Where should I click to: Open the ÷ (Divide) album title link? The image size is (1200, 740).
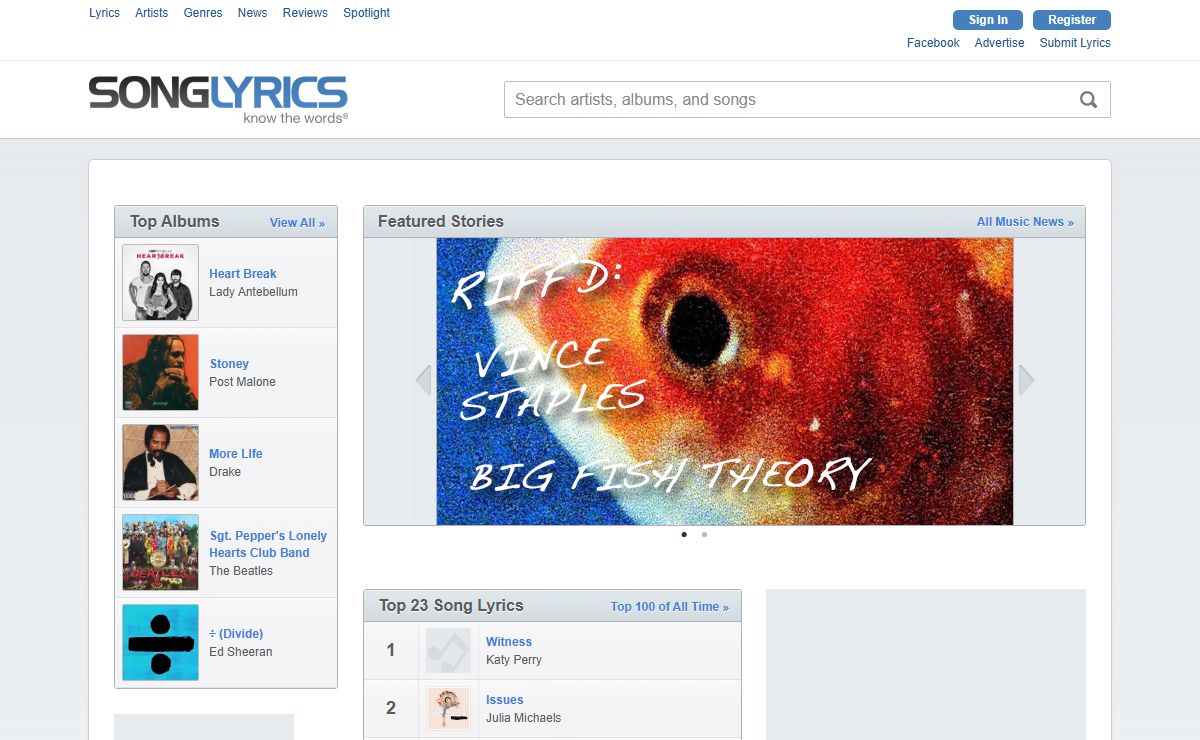click(x=236, y=634)
